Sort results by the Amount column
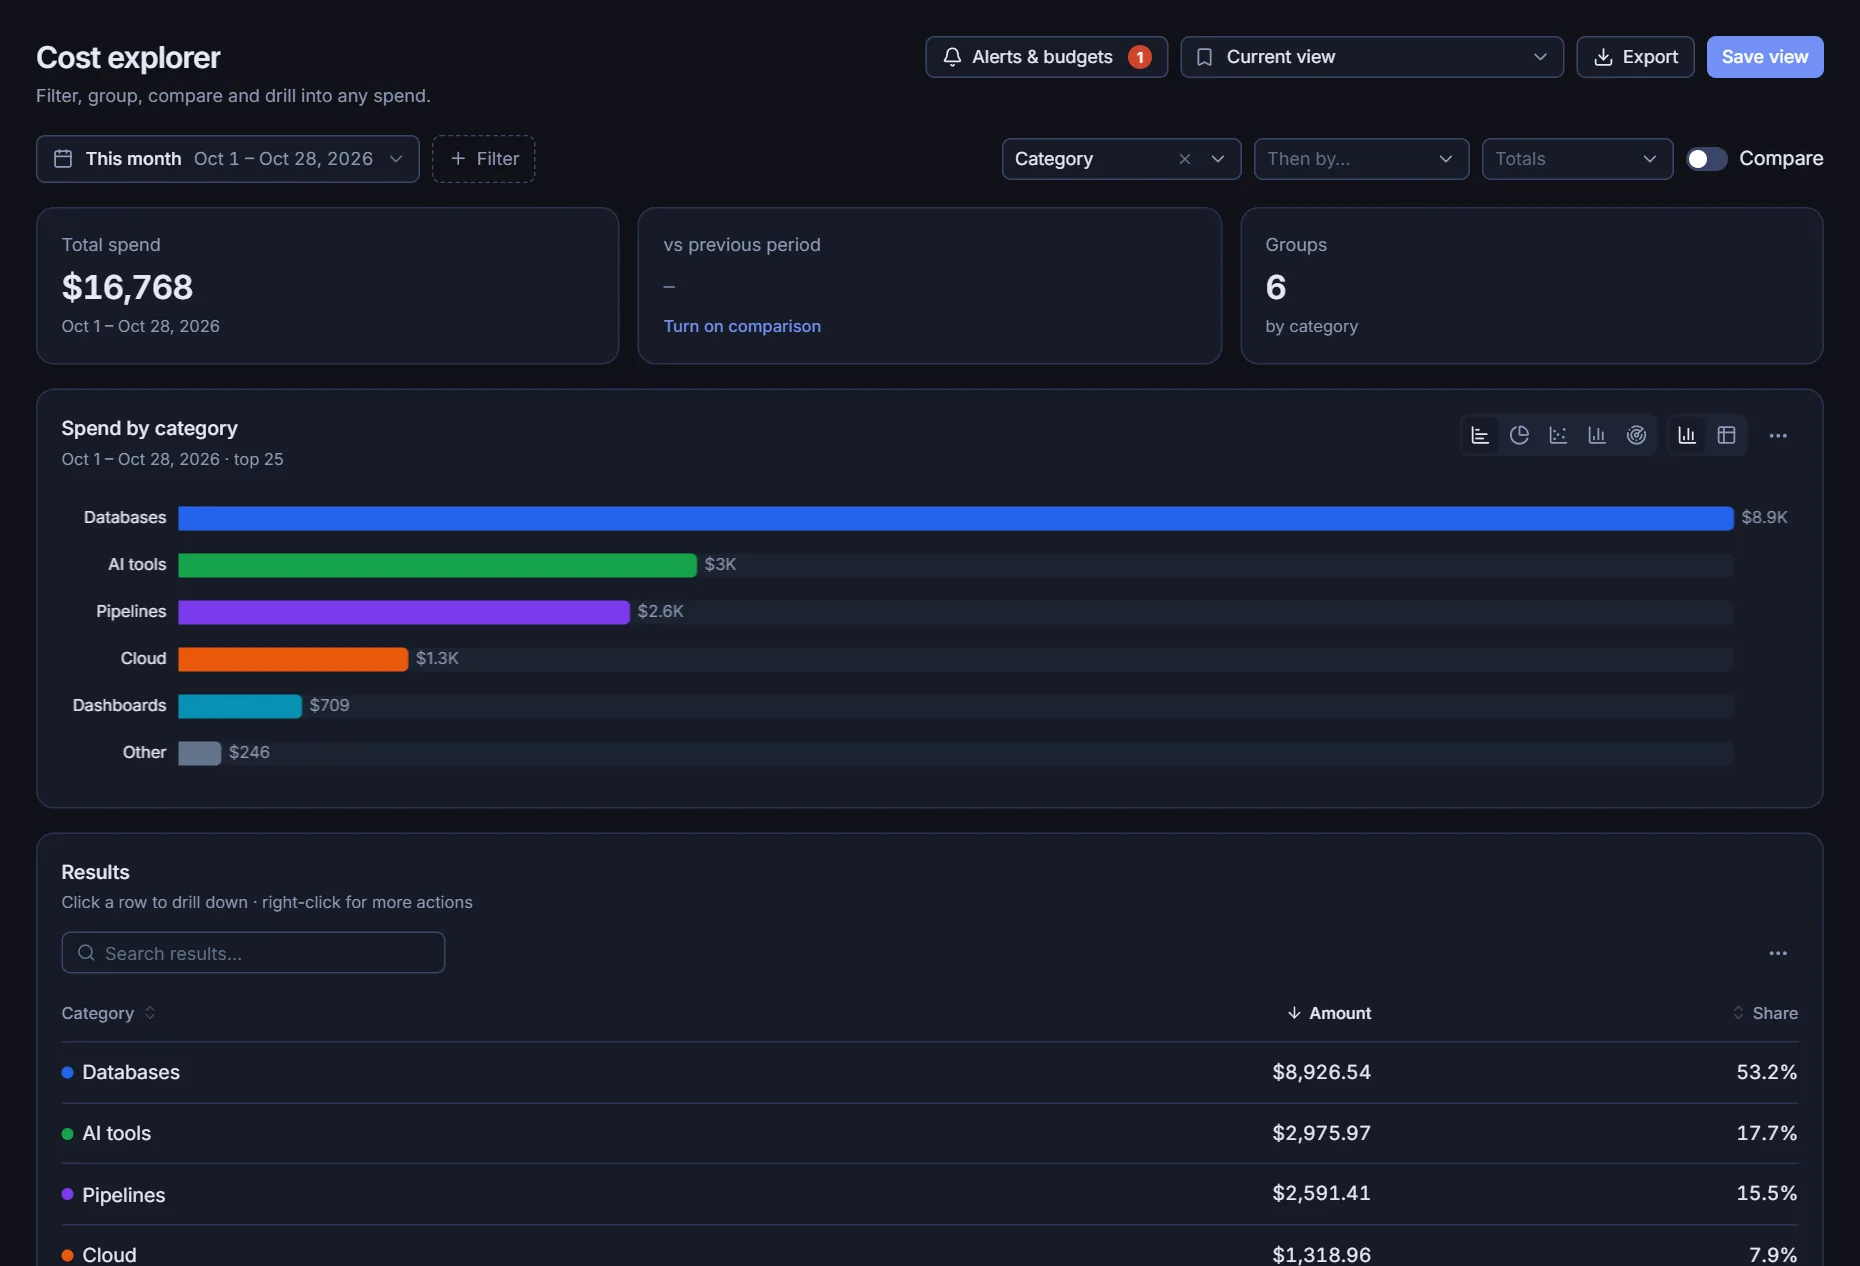The width and height of the screenshot is (1860, 1266). point(1329,1013)
